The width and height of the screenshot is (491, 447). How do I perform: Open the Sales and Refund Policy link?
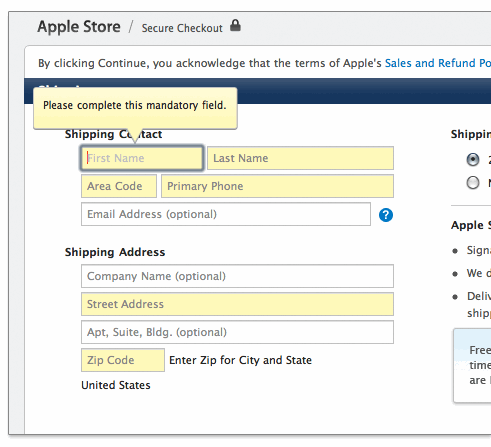[438, 63]
